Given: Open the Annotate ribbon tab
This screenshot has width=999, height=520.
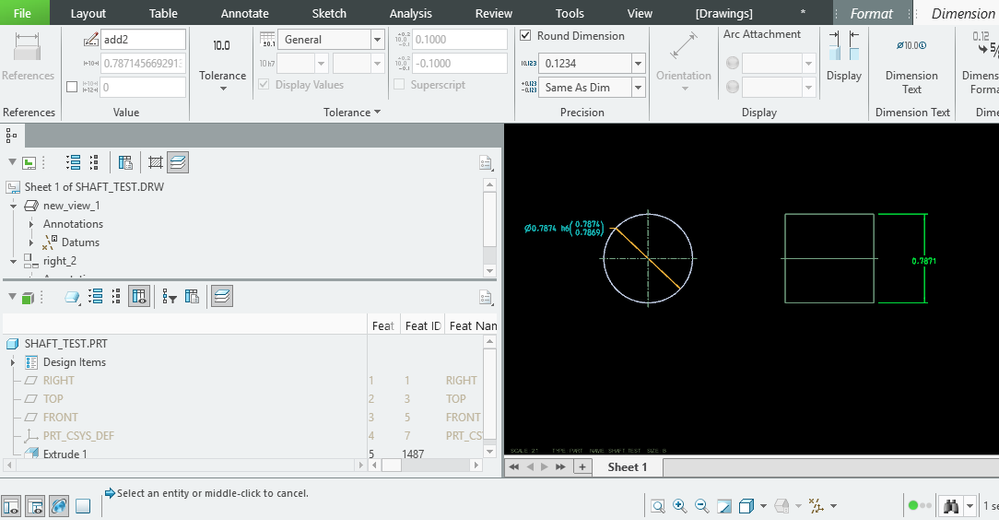Looking at the screenshot, I should click(x=244, y=13).
